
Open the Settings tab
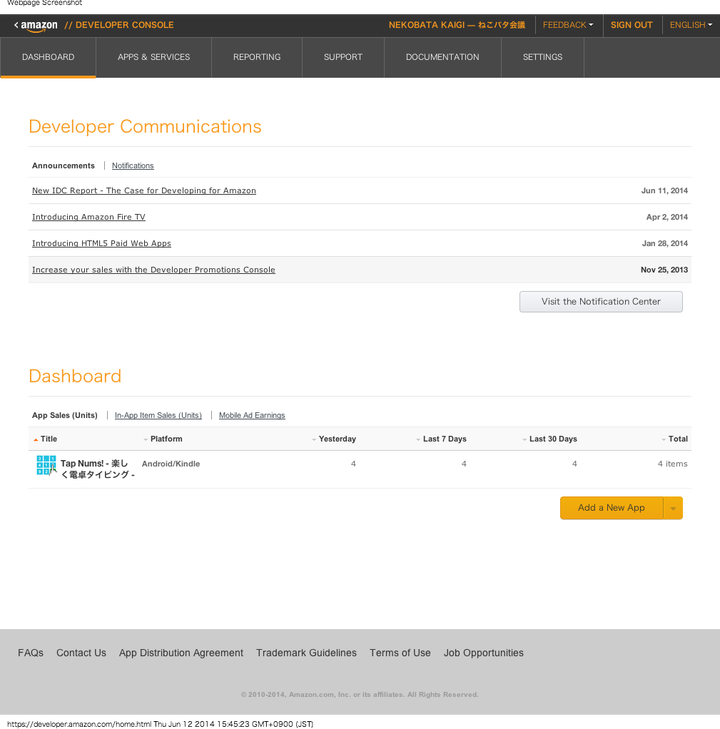542,57
